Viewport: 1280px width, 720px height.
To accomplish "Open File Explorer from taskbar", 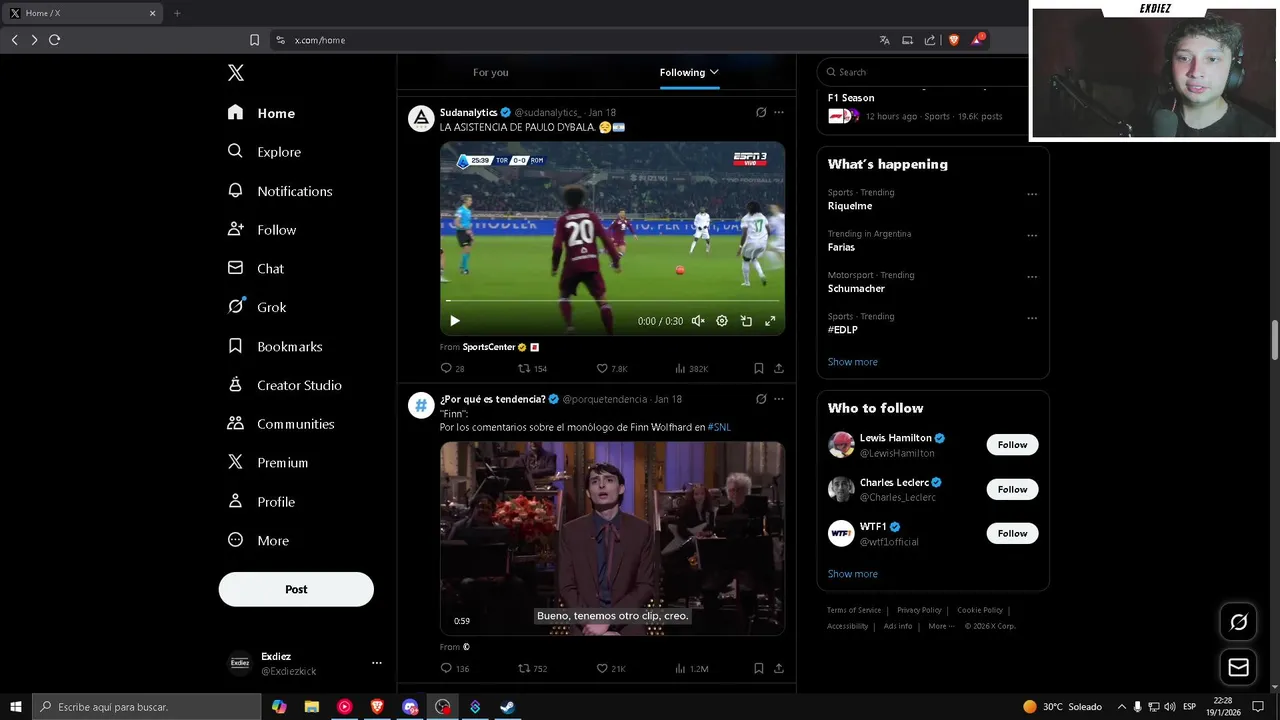I will click(311, 707).
